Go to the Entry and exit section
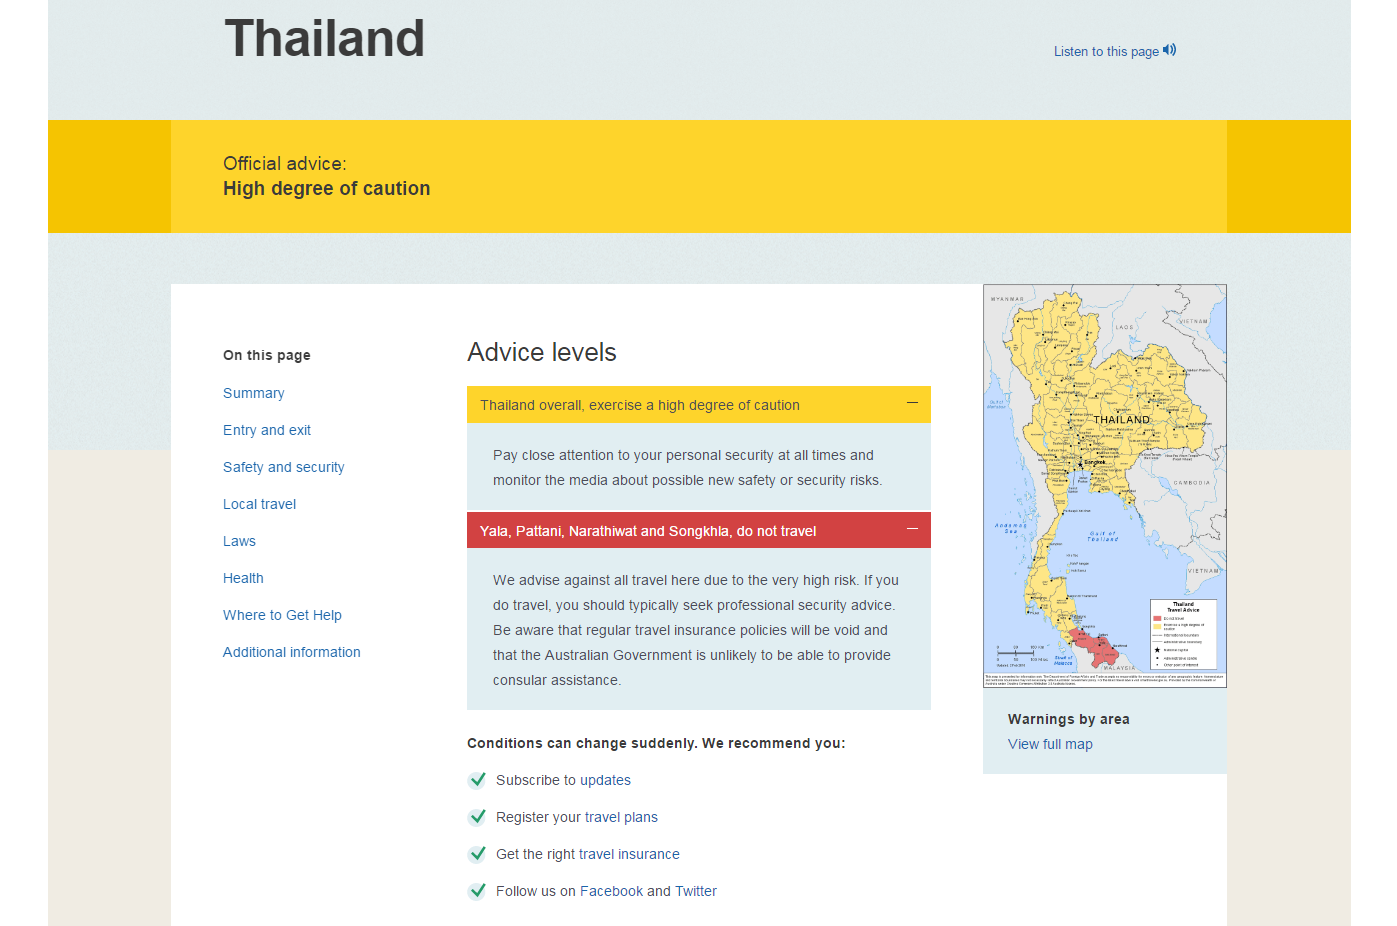Viewport: 1397px width, 926px height. point(267,430)
